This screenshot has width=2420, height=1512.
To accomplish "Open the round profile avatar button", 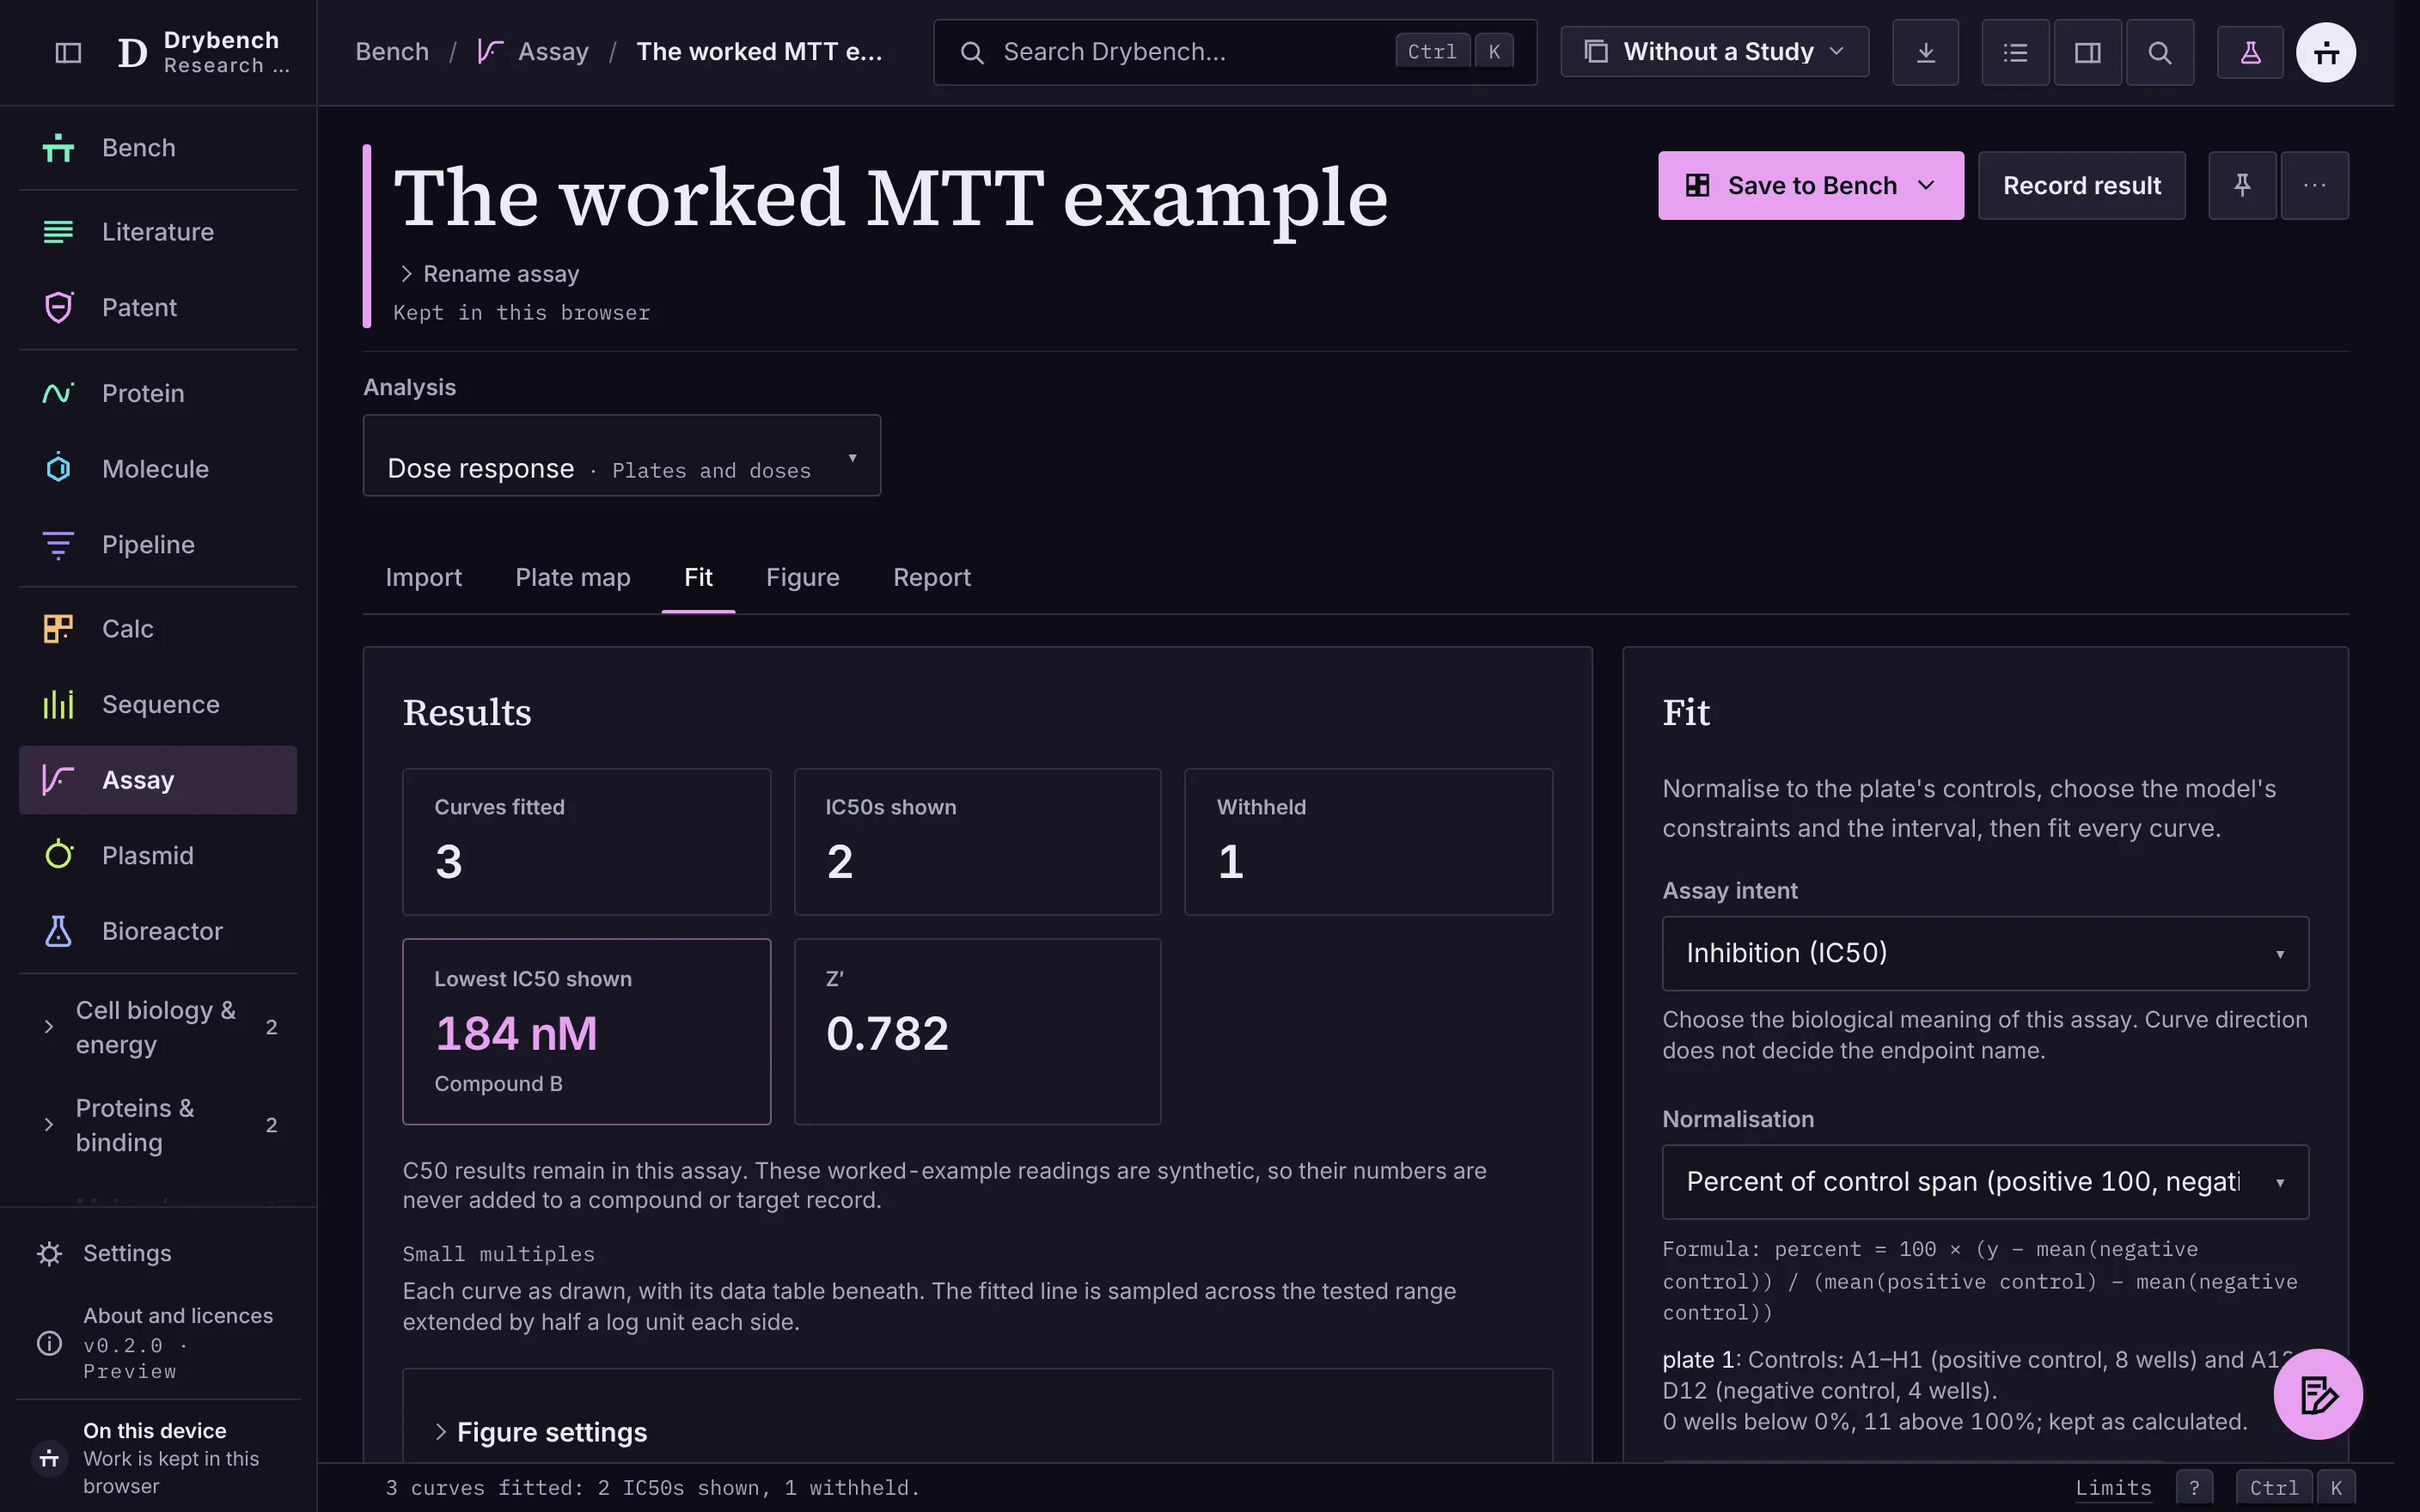I will click(2326, 52).
